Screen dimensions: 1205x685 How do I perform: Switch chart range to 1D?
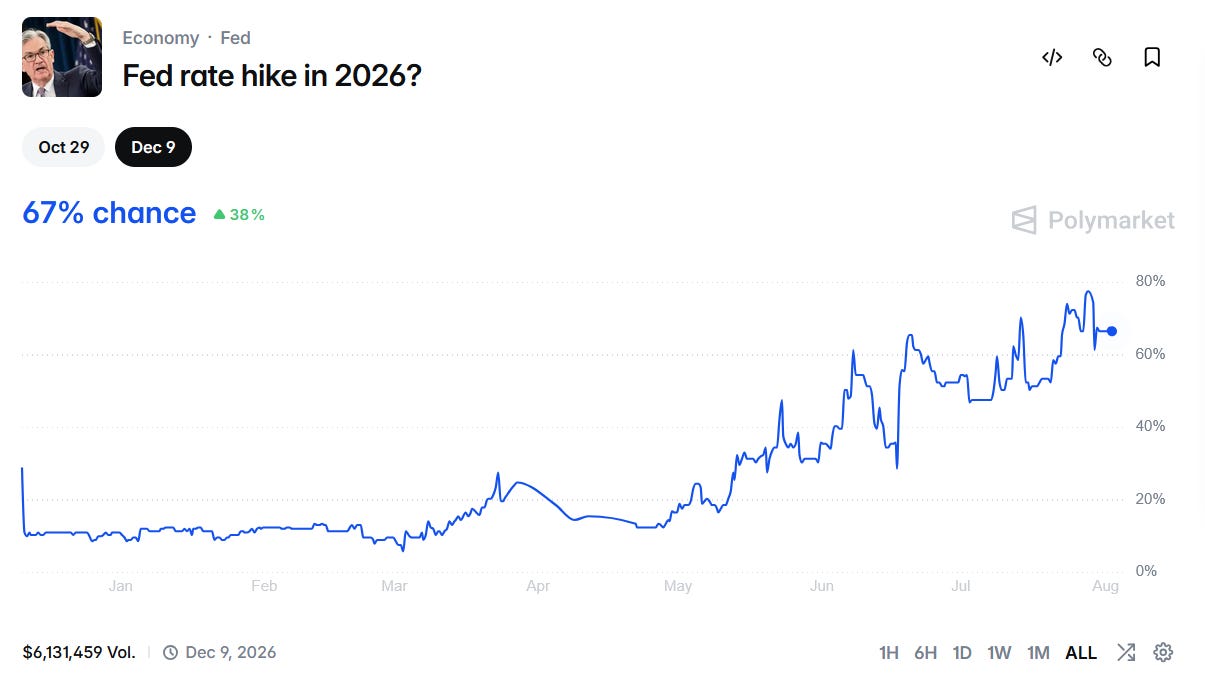point(962,653)
